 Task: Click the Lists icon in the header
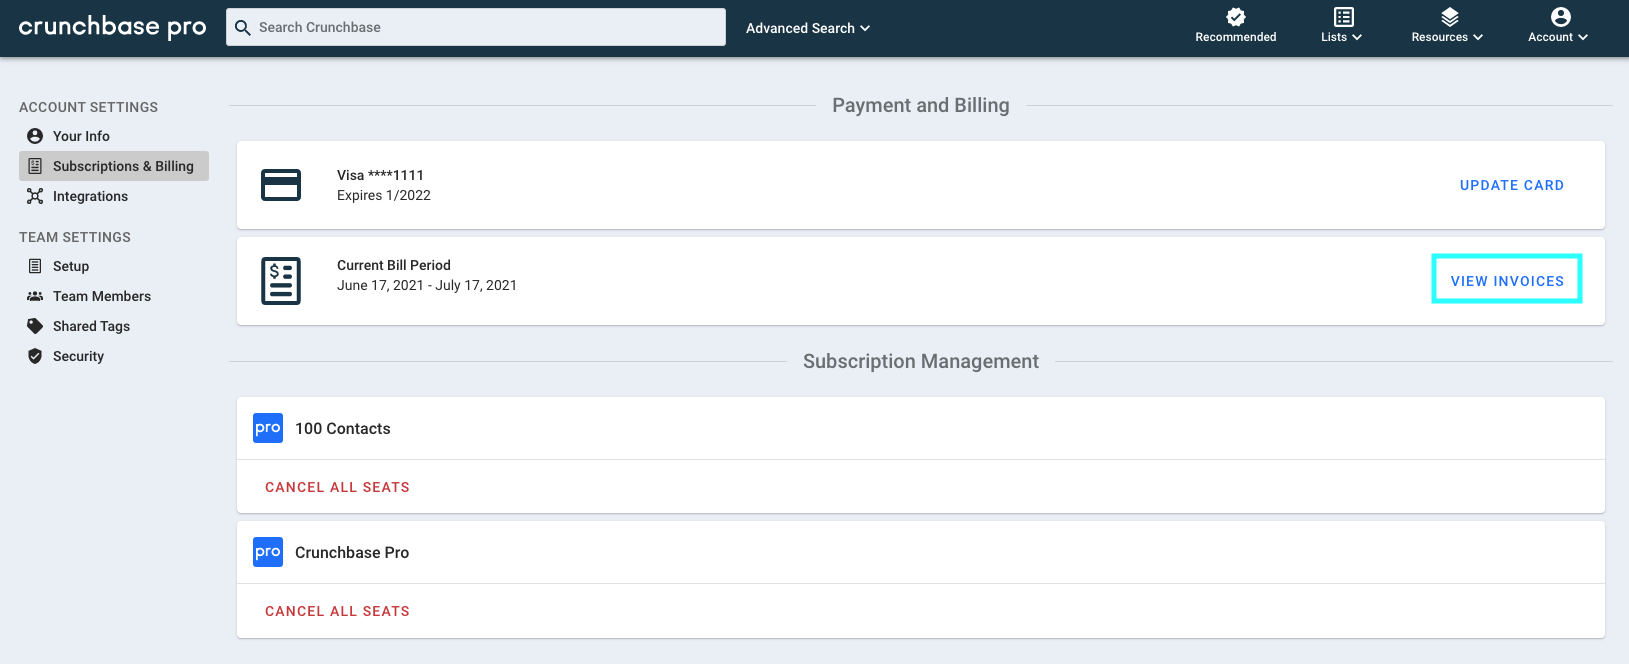click(x=1344, y=17)
